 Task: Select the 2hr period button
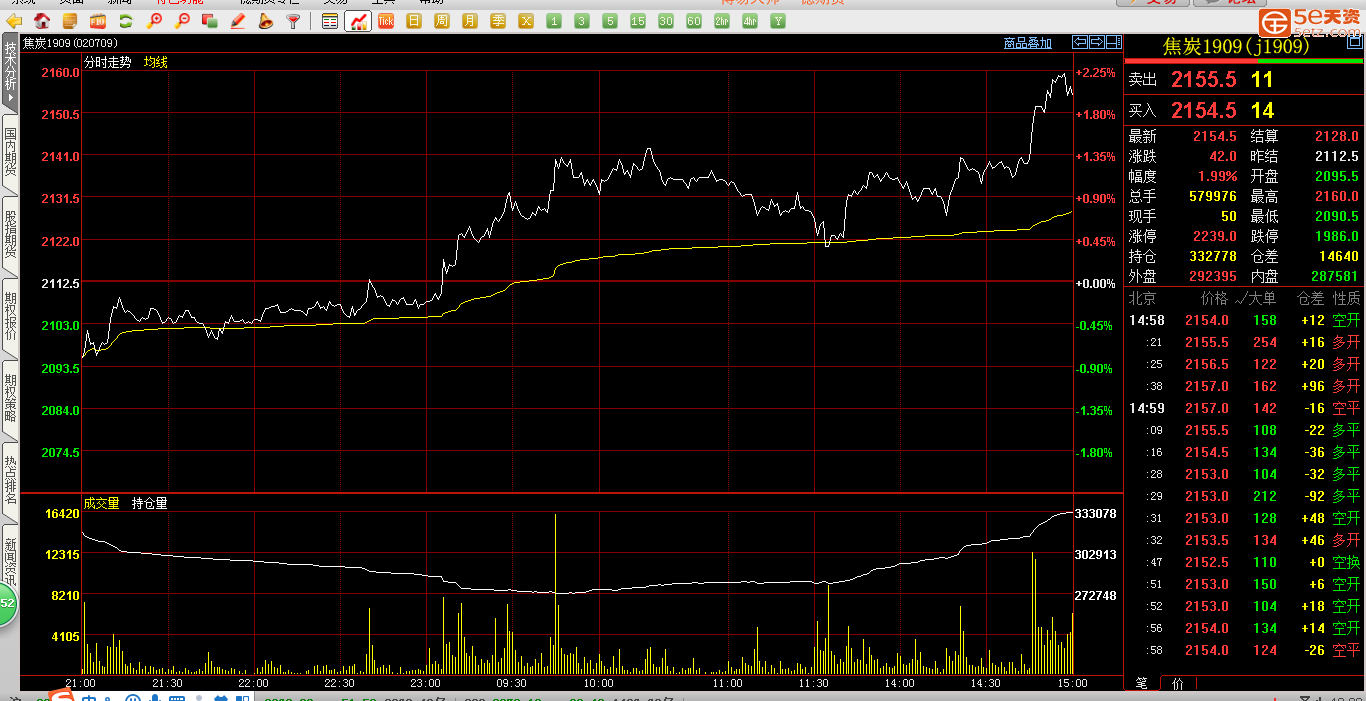pyautogui.click(x=722, y=21)
